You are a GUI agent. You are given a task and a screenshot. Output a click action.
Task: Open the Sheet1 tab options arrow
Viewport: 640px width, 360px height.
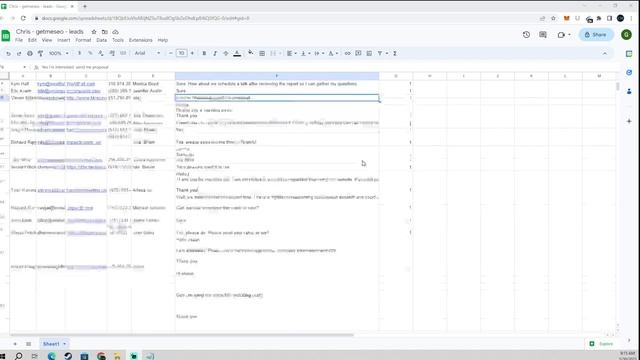click(64, 344)
